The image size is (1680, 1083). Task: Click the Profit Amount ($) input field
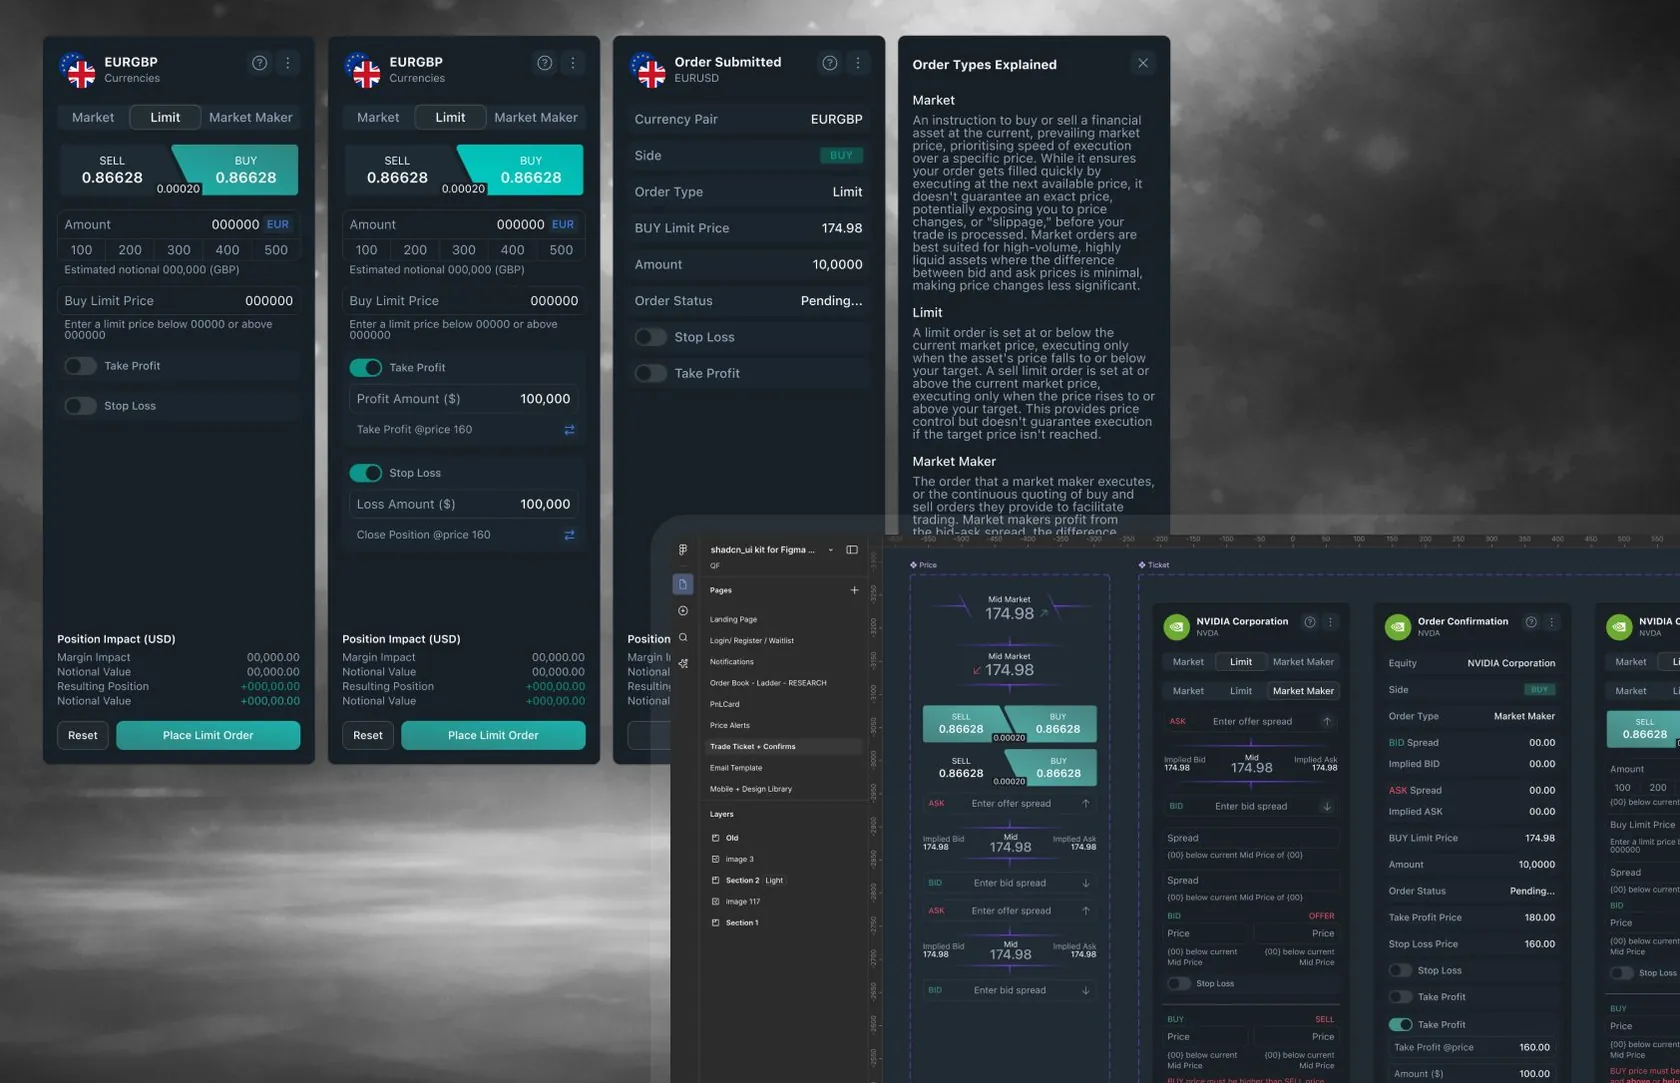[x=464, y=399]
